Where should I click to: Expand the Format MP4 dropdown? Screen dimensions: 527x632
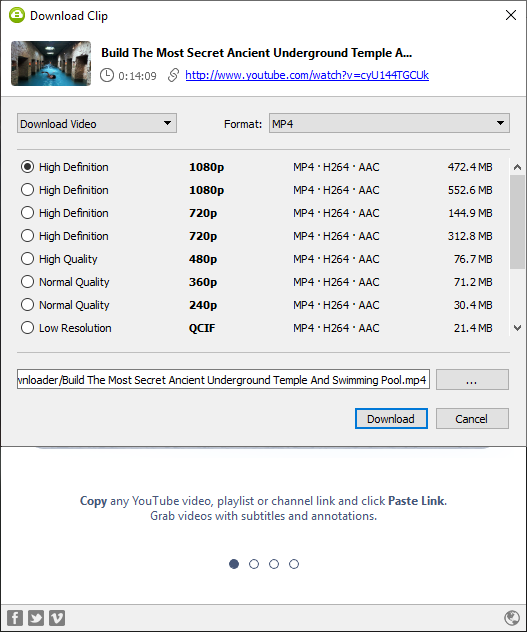389,123
